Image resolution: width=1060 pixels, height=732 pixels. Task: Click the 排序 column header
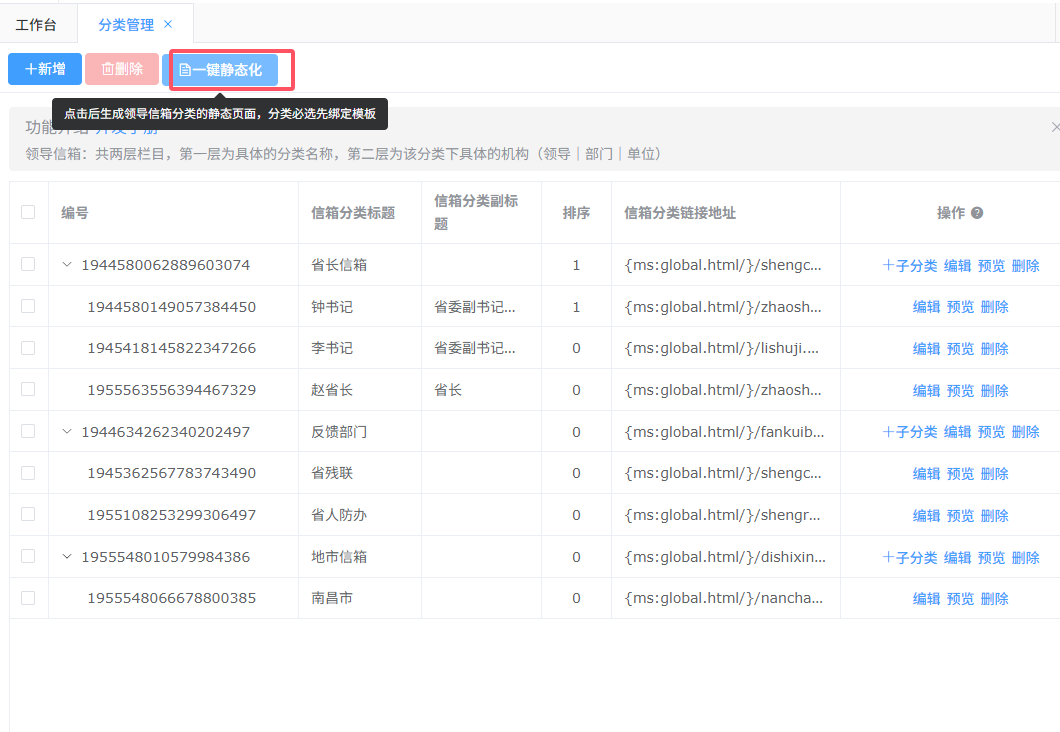point(576,213)
